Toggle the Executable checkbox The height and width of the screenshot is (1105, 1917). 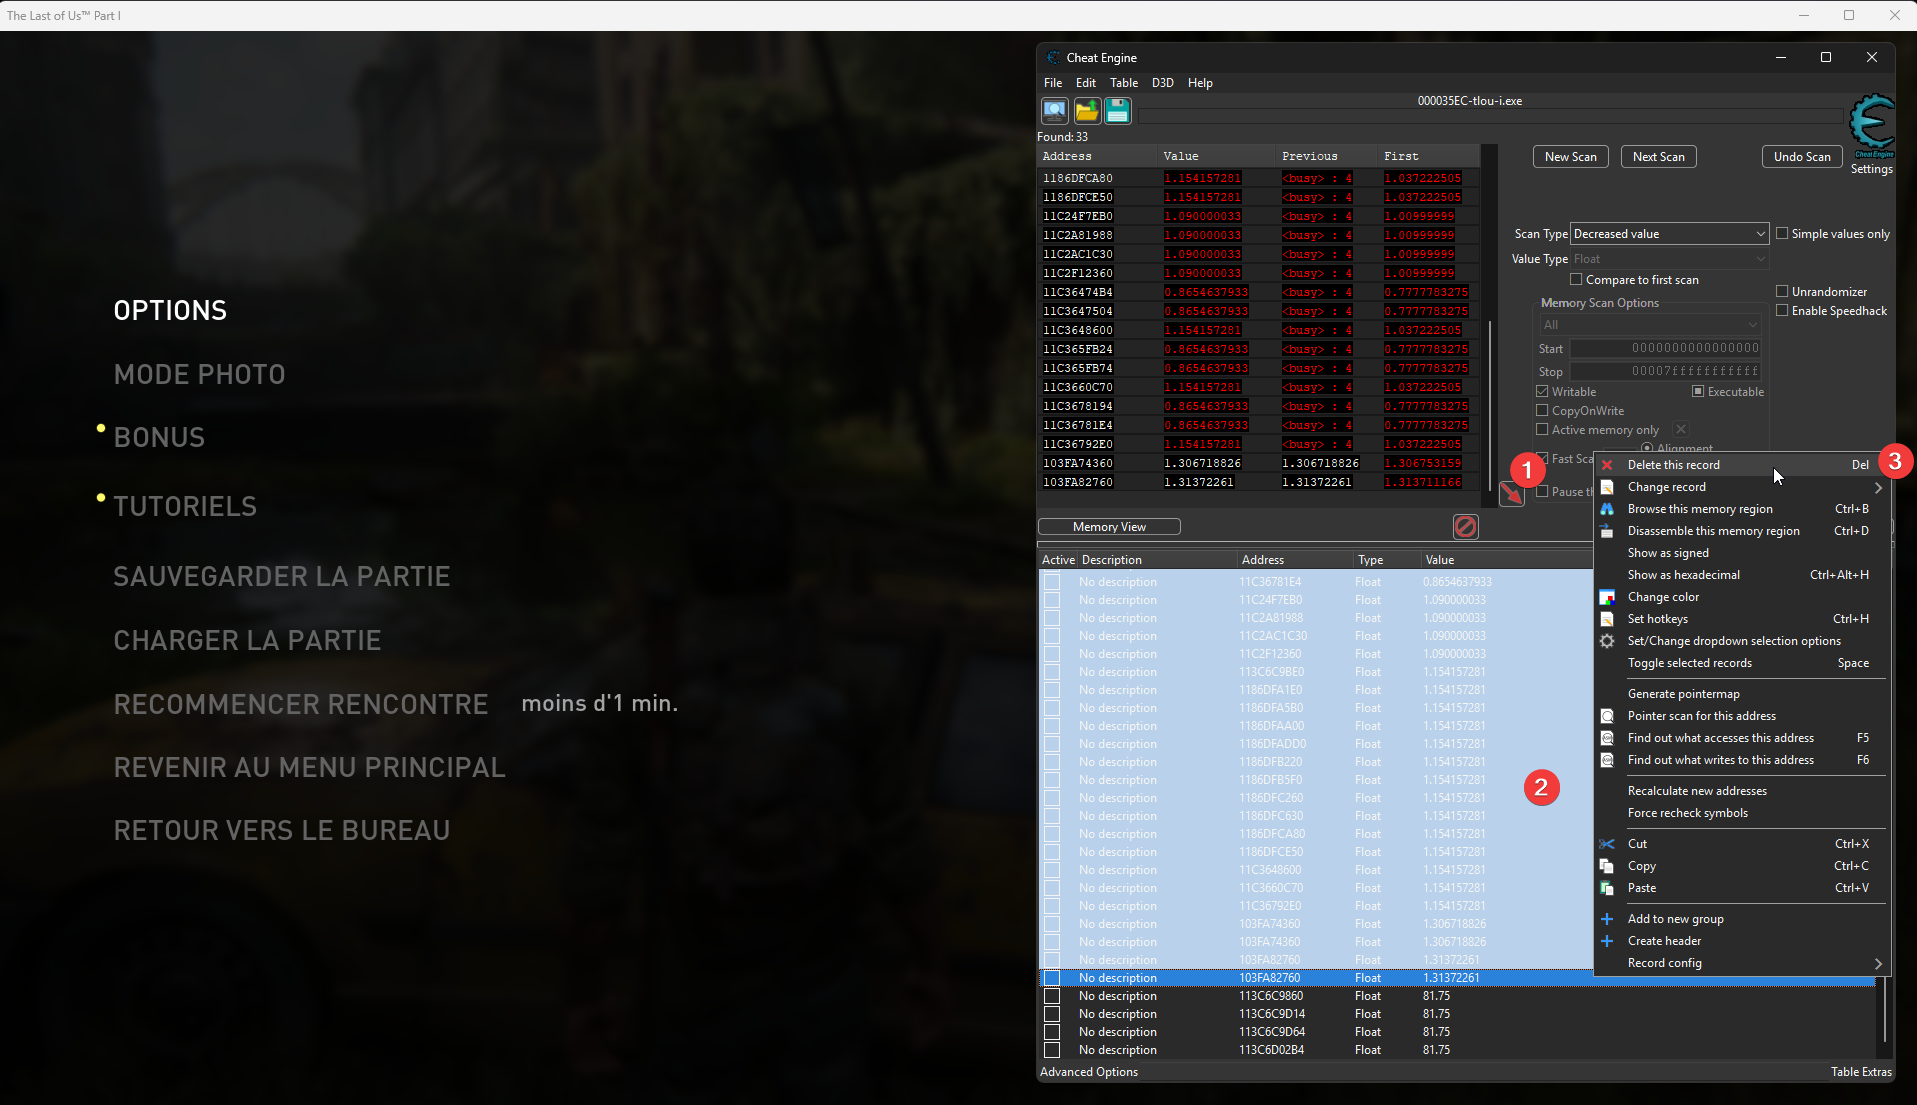(1698, 392)
